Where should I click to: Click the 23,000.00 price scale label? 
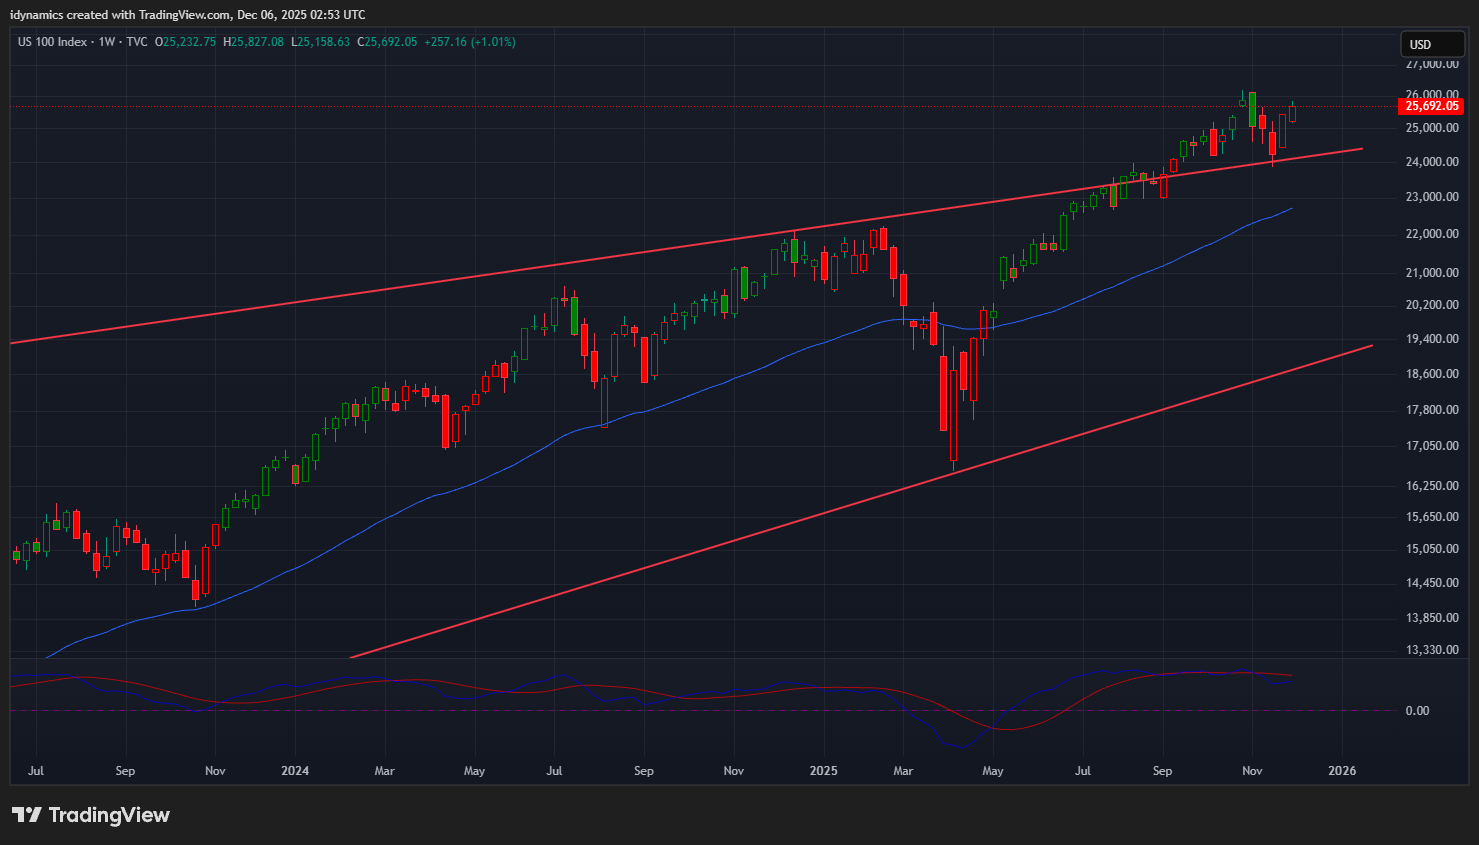1432,197
